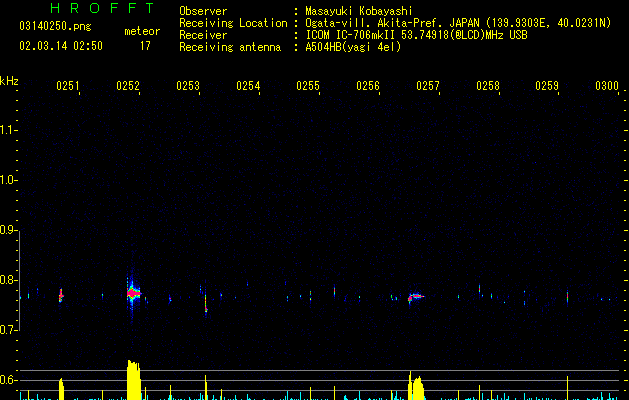Viewport: 629px width, 400px height.
Task: Click the ICOM IC-706mkII receiver text
Action: 416,35
